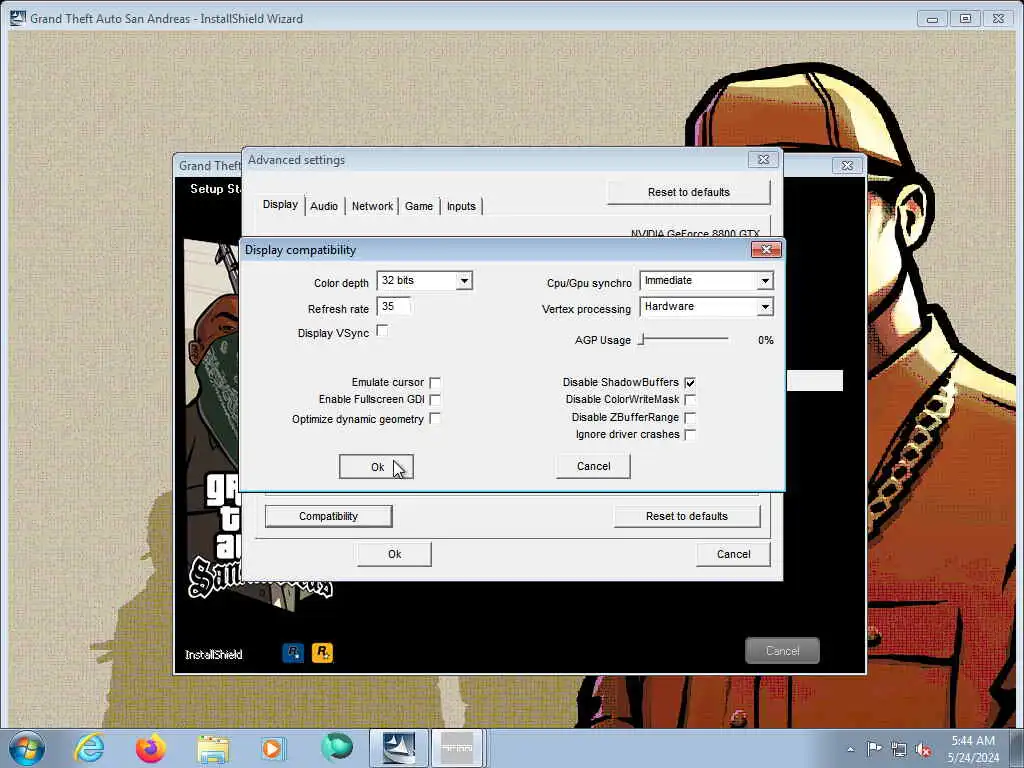Uncheck Disable ShadowBuffers
Image resolution: width=1024 pixels, height=768 pixels.
690,383
